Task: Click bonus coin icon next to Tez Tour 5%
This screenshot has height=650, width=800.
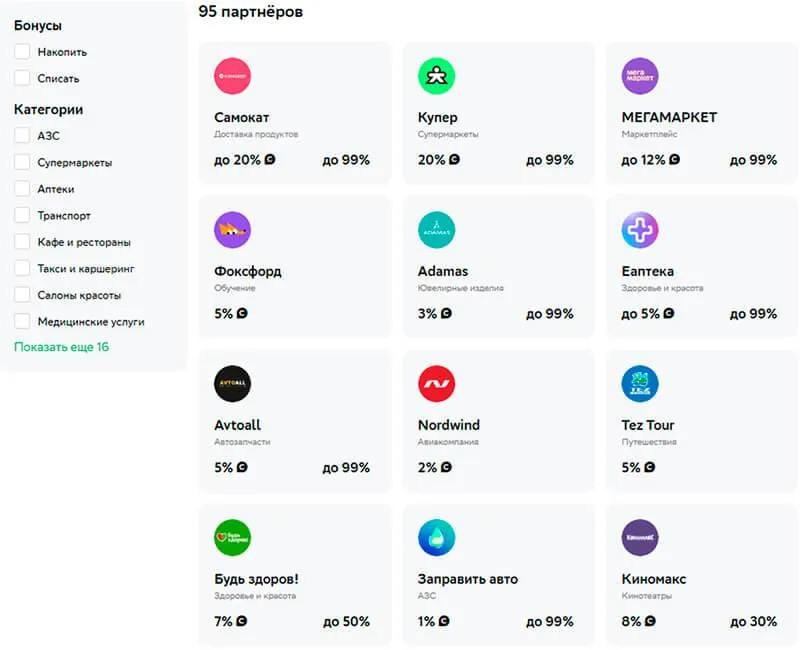Action: pyautogui.click(x=649, y=467)
